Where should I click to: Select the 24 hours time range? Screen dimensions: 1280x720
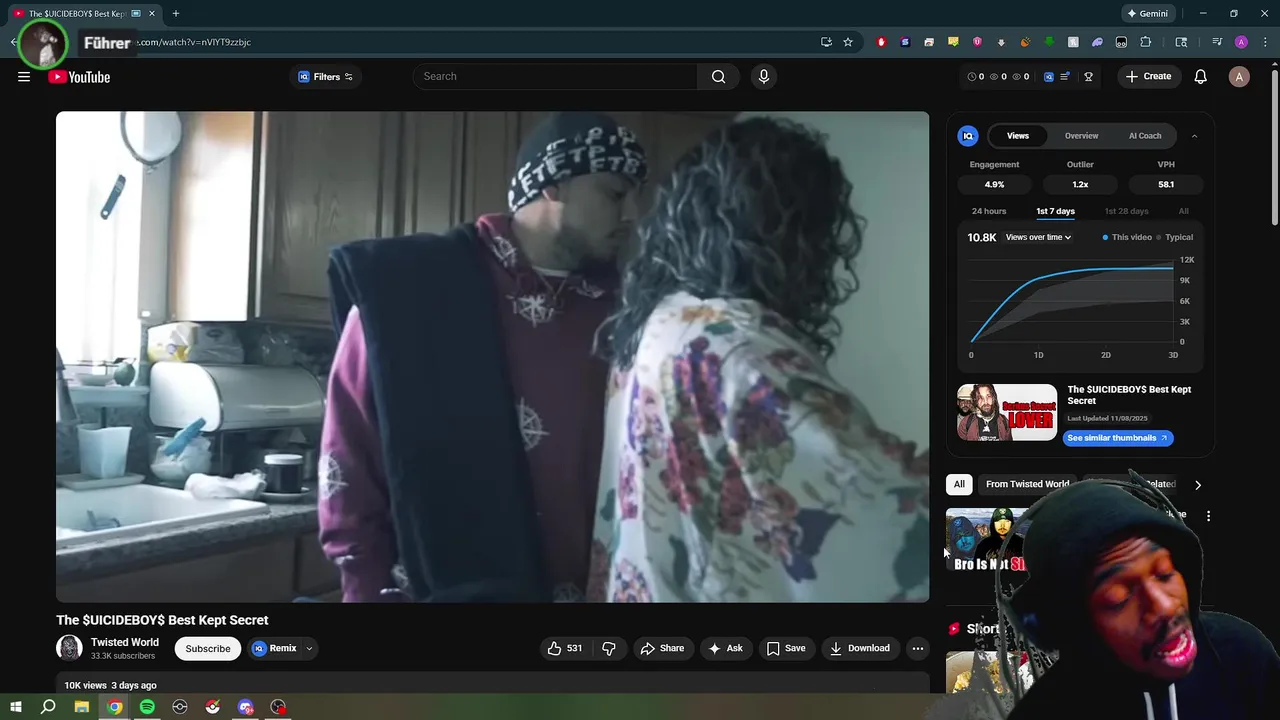[x=989, y=211]
